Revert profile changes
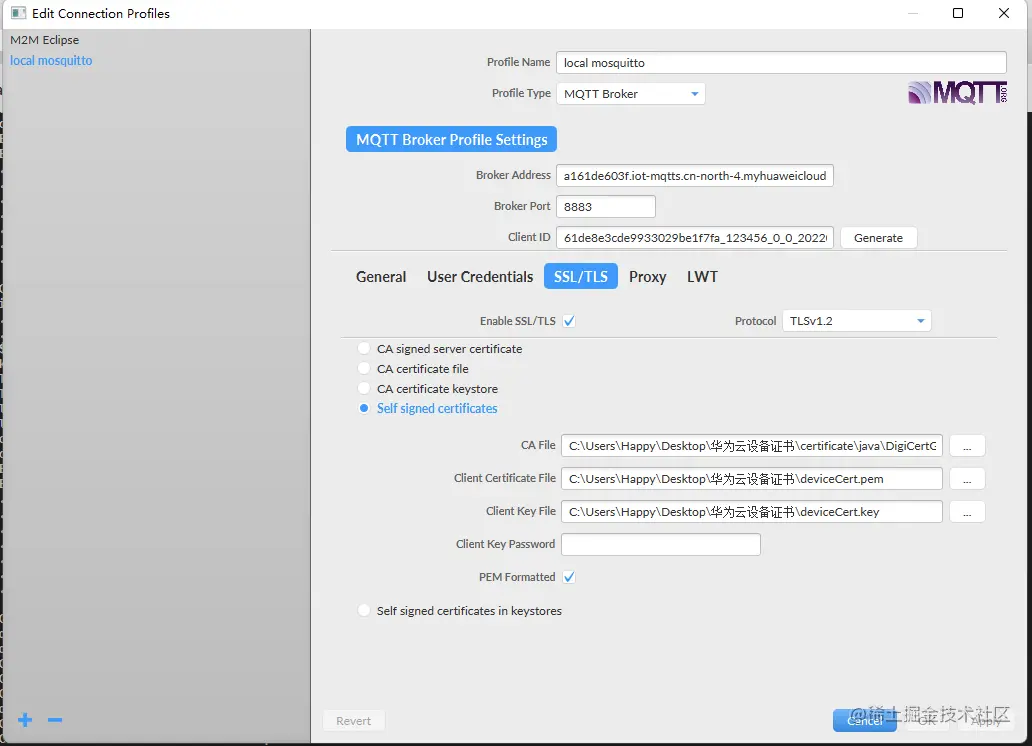Screen dimensions: 1032x746 tap(353, 720)
